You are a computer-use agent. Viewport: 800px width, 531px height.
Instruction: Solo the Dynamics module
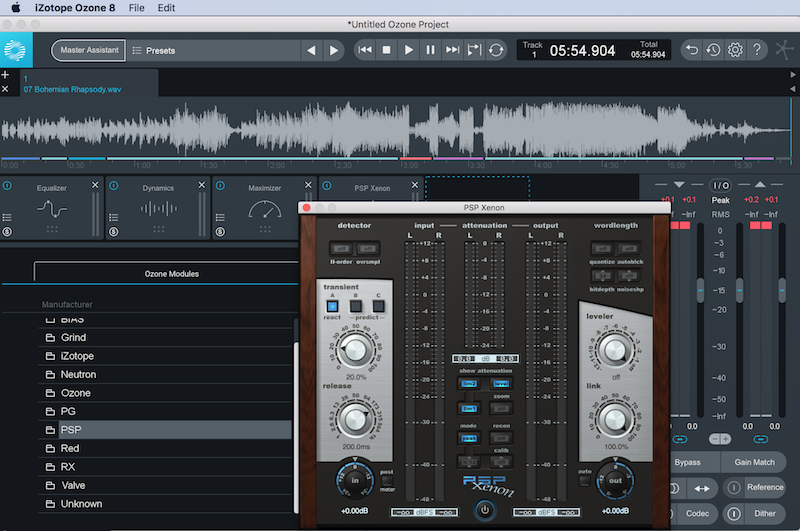tap(114, 232)
